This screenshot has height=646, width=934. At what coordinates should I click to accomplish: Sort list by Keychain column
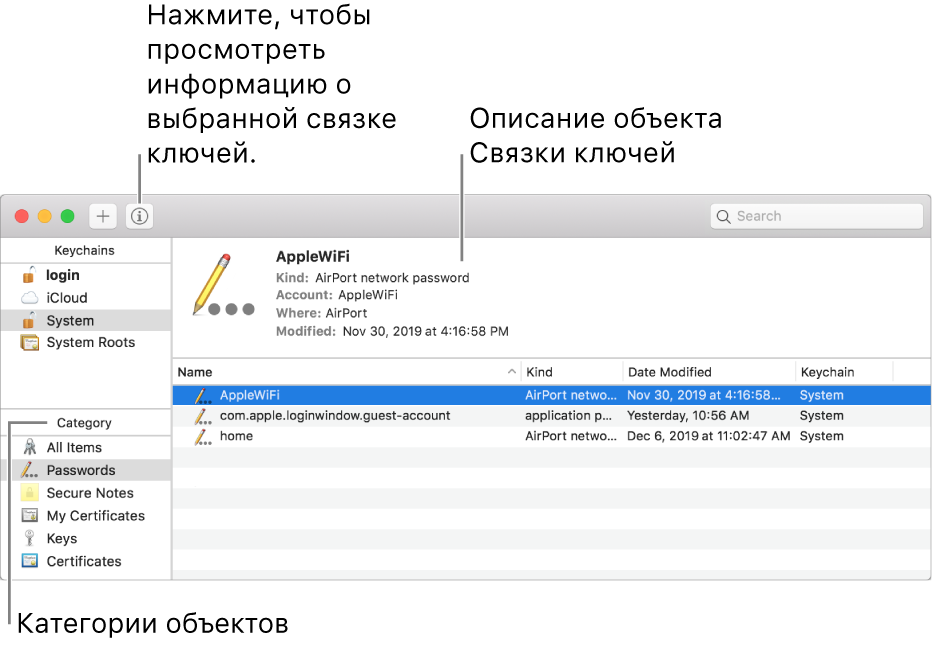pos(844,372)
